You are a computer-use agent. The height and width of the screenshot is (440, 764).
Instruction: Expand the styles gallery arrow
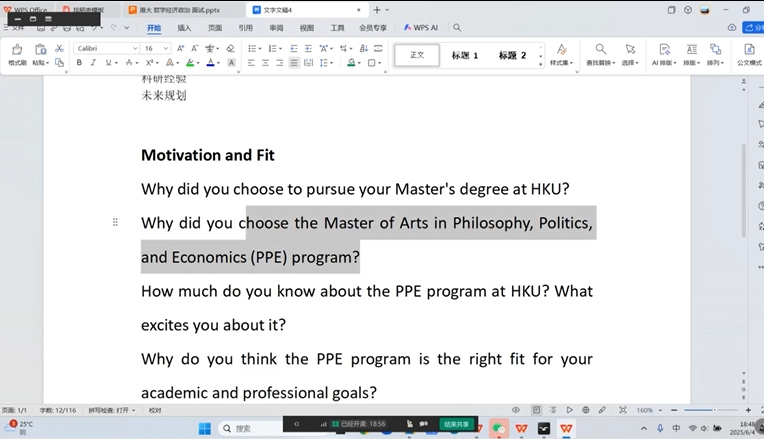coord(541,62)
